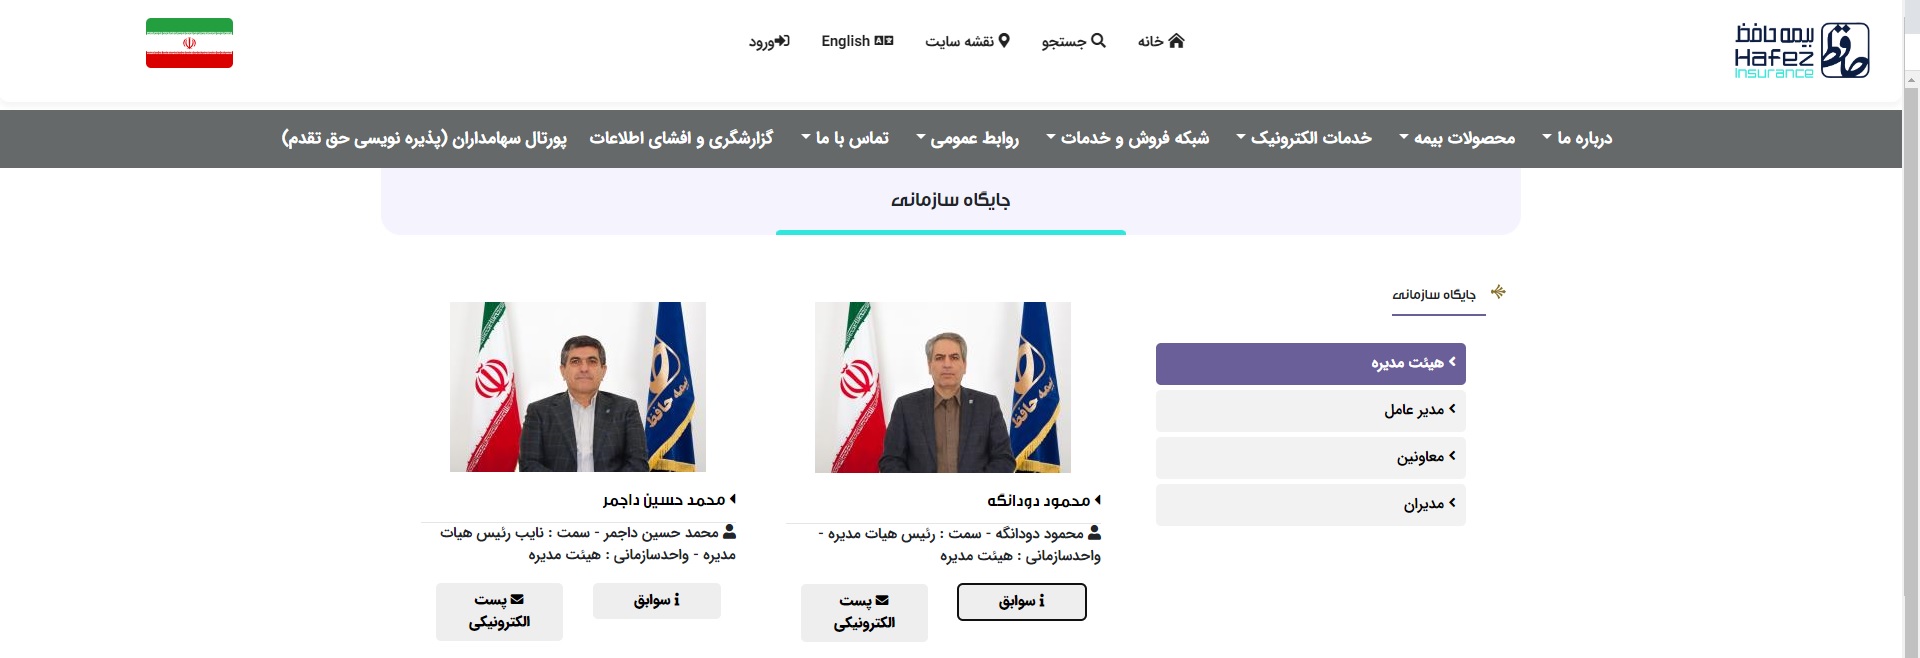The image size is (1920, 658).
Task: Click the arrow icon beside جایگاه سازمانی breadcrumb
Action: coord(1498,292)
